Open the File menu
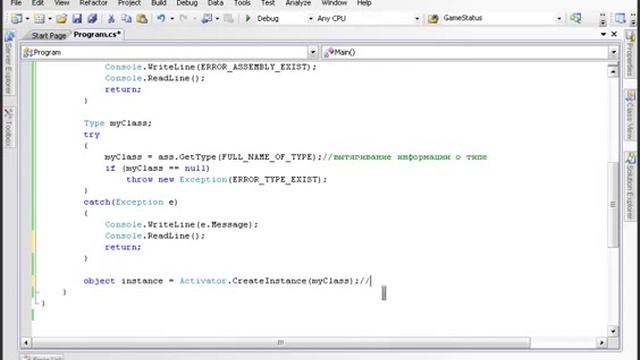This screenshot has width=640, height=360. tap(16, 3)
